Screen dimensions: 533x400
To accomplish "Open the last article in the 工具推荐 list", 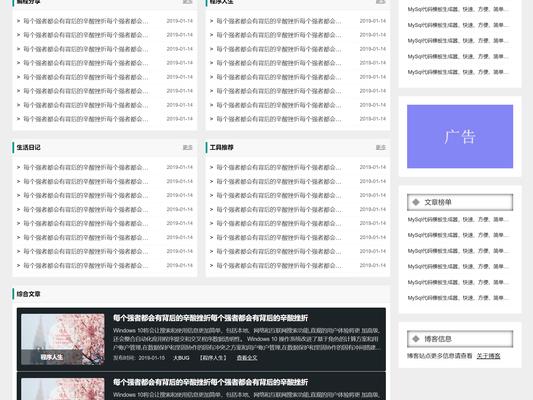I will [279, 265].
